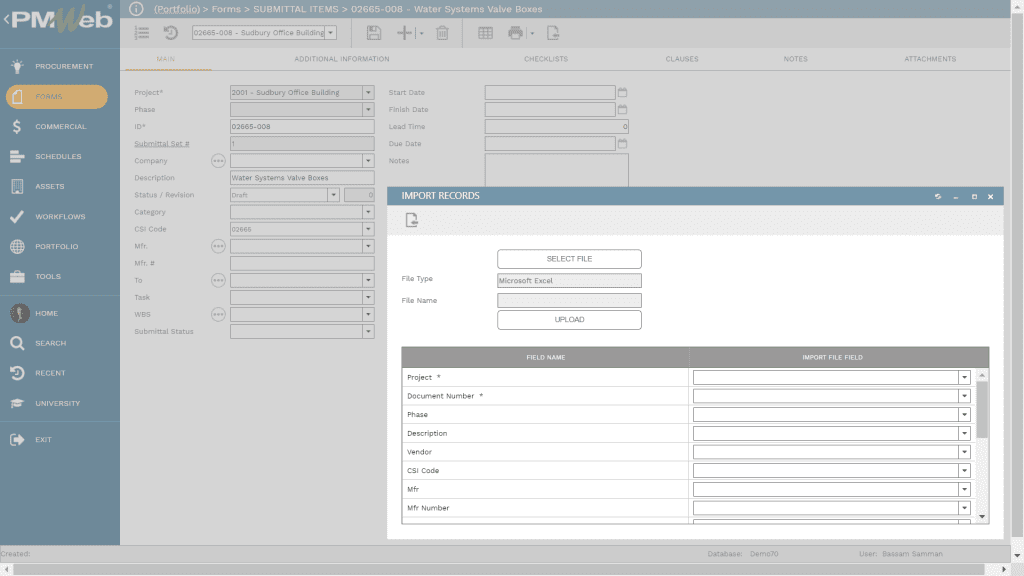Click ellipsis button beside Company field
The height and width of the screenshot is (576, 1024).
[x=218, y=161]
